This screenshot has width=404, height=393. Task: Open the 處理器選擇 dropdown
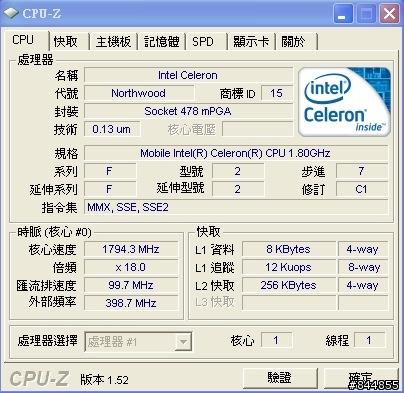click(x=138, y=341)
